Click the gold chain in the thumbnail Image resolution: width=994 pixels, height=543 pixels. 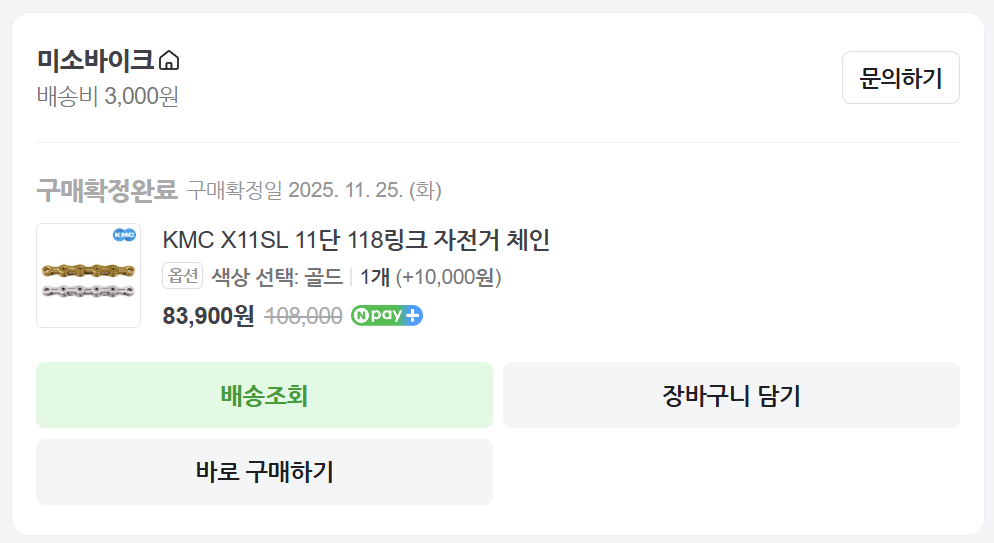[88, 270]
